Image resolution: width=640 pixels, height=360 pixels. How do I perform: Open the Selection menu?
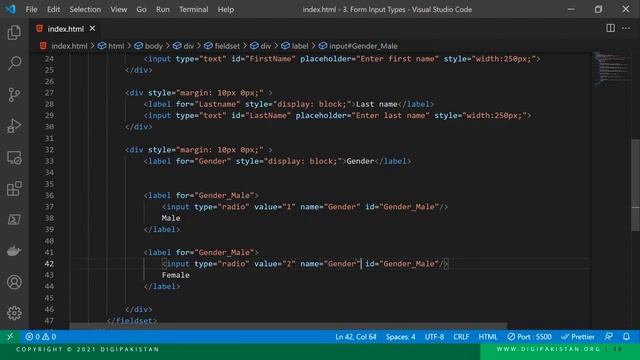point(85,9)
